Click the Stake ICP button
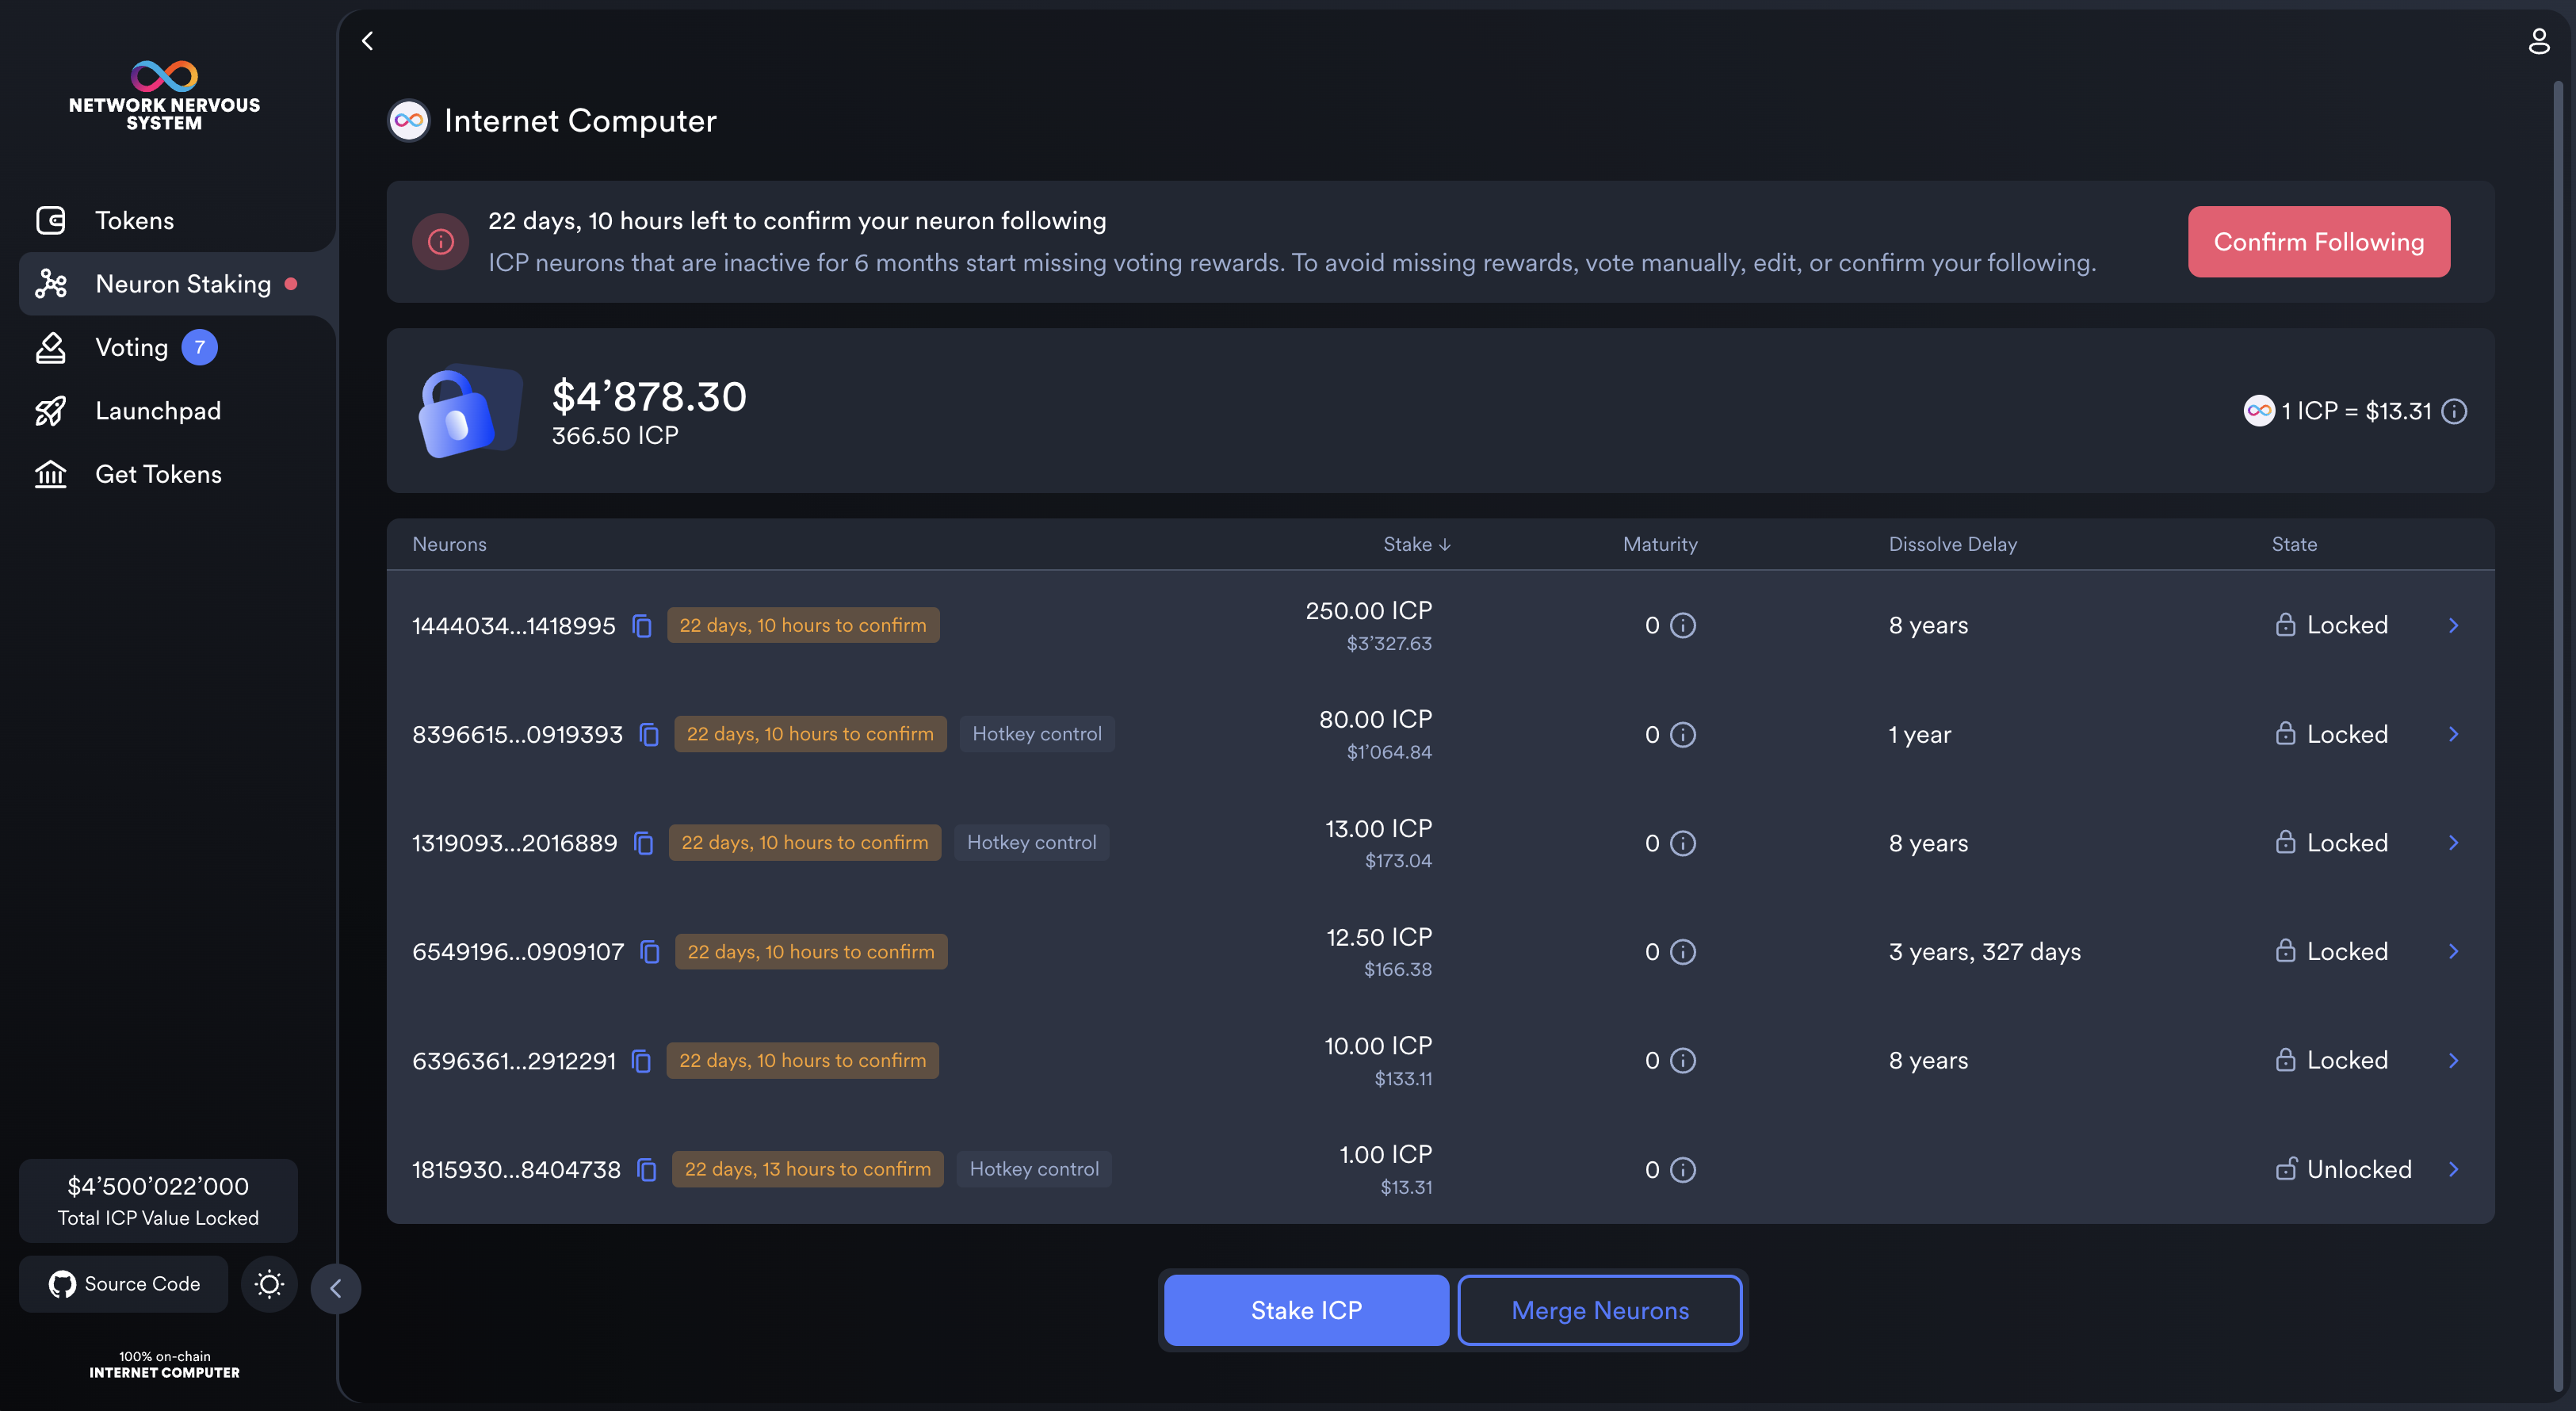 tap(1306, 1310)
